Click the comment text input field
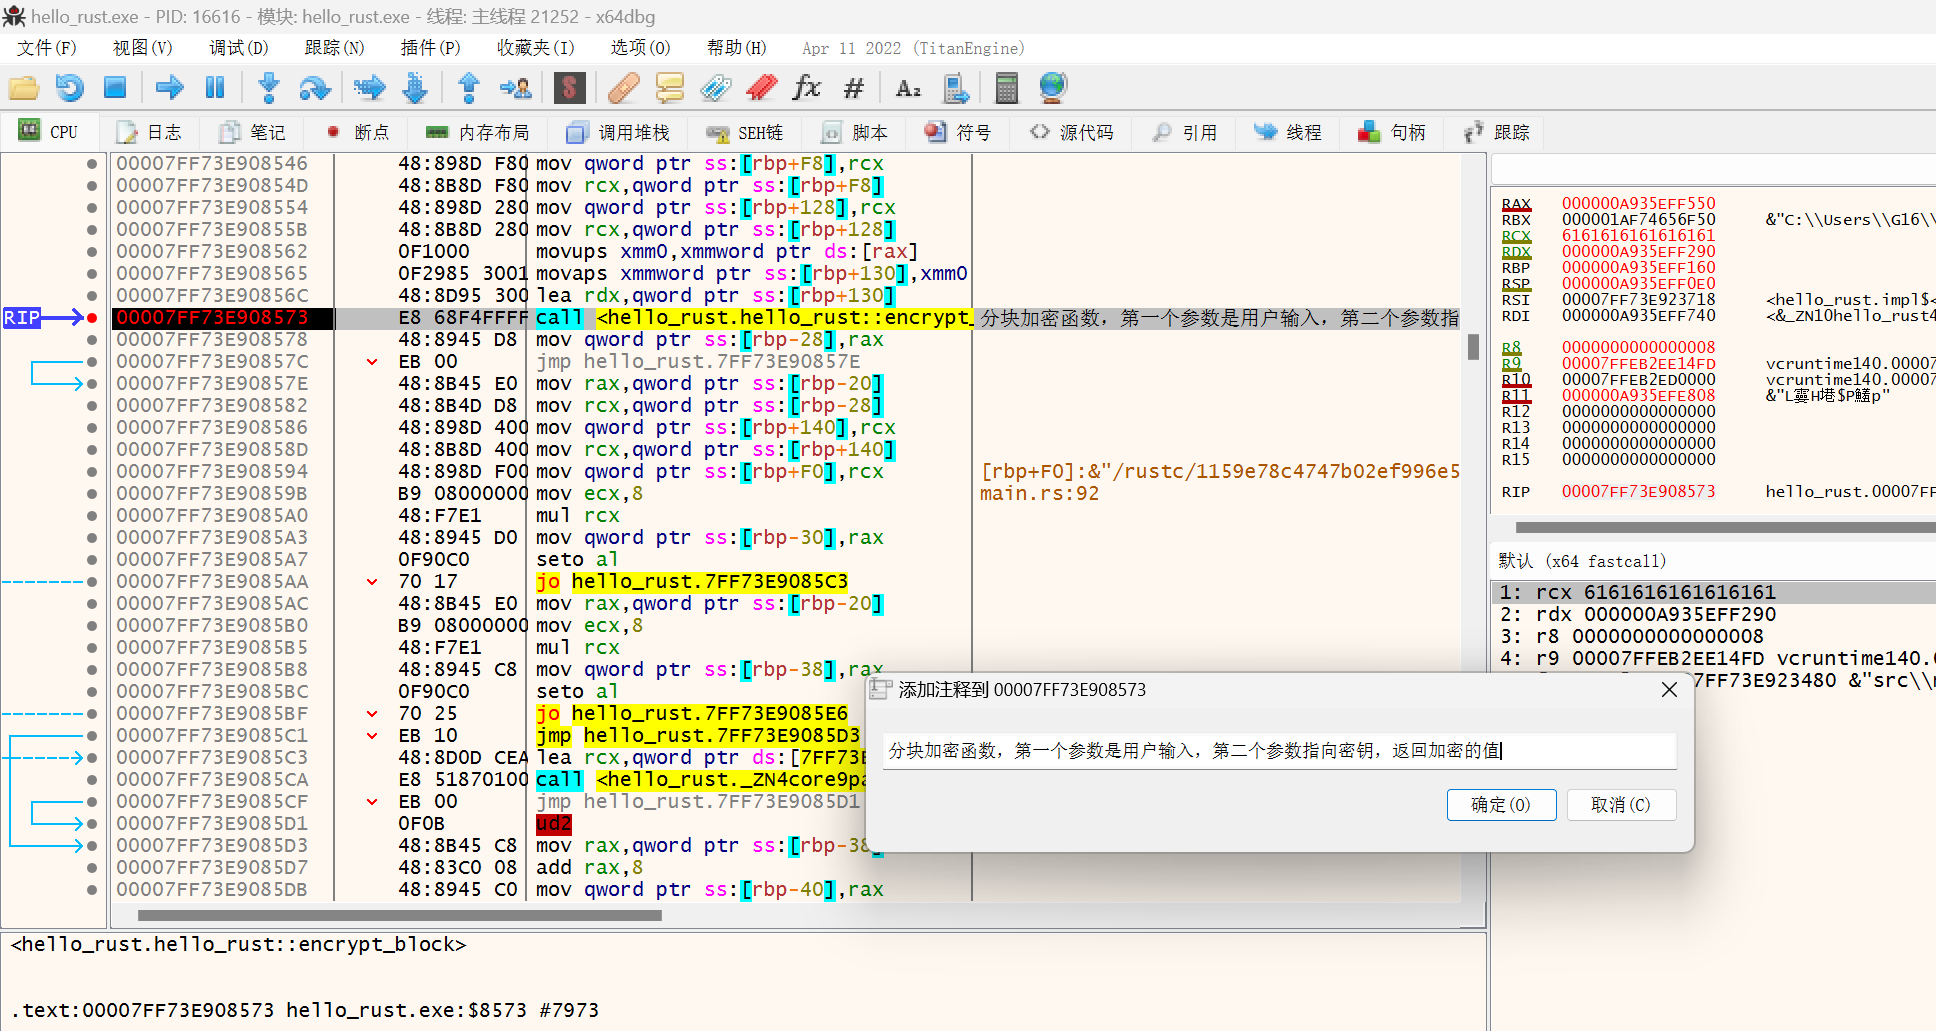The width and height of the screenshot is (1936, 1031). (x=1280, y=751)
